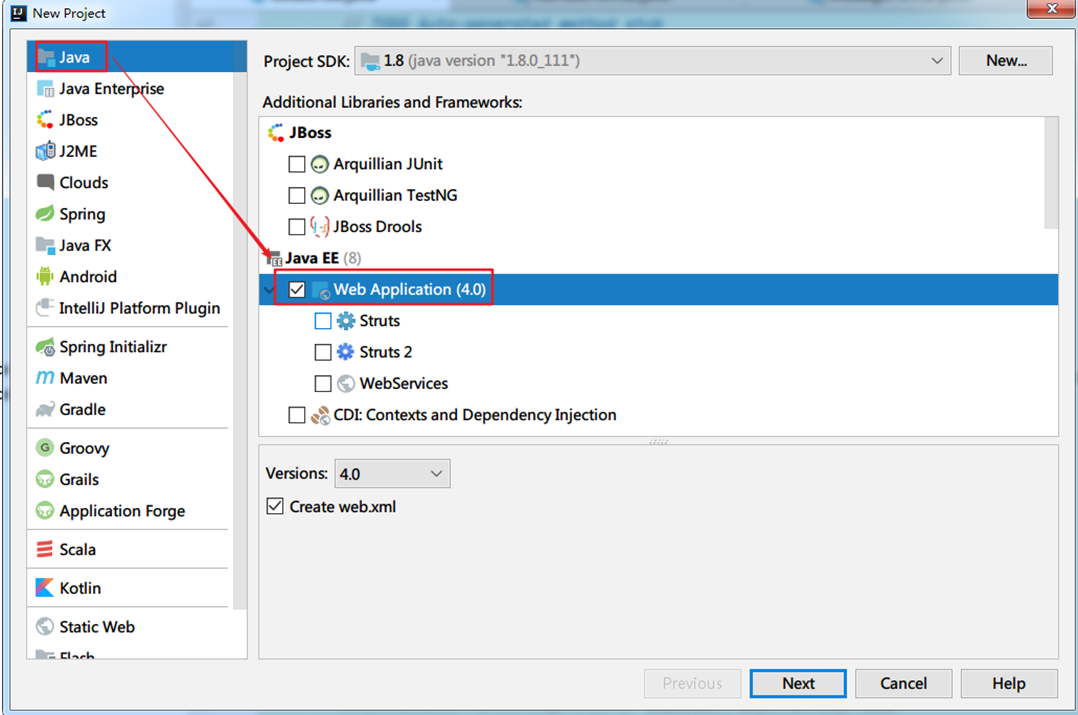Click the Struts 2 gear icon
This screenshot has height=715, width=1078.
click(346, 352)
